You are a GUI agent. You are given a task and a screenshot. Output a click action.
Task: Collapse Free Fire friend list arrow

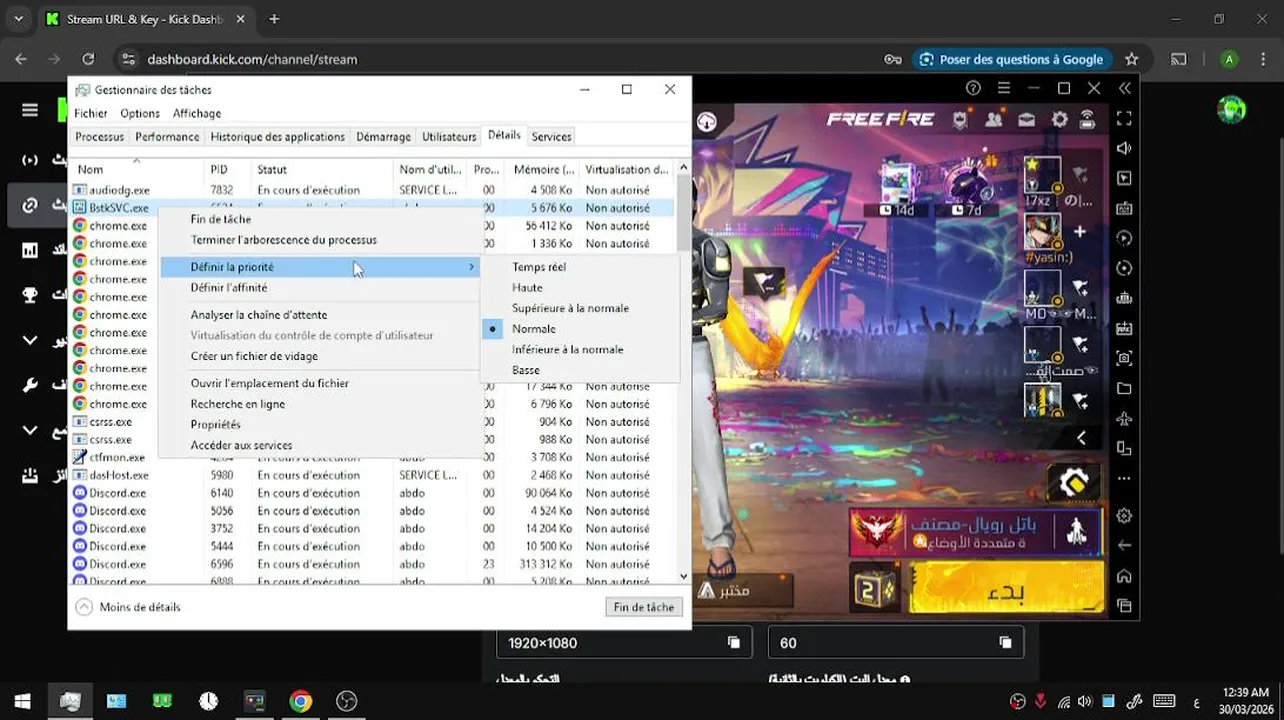tap(1080, 438)
